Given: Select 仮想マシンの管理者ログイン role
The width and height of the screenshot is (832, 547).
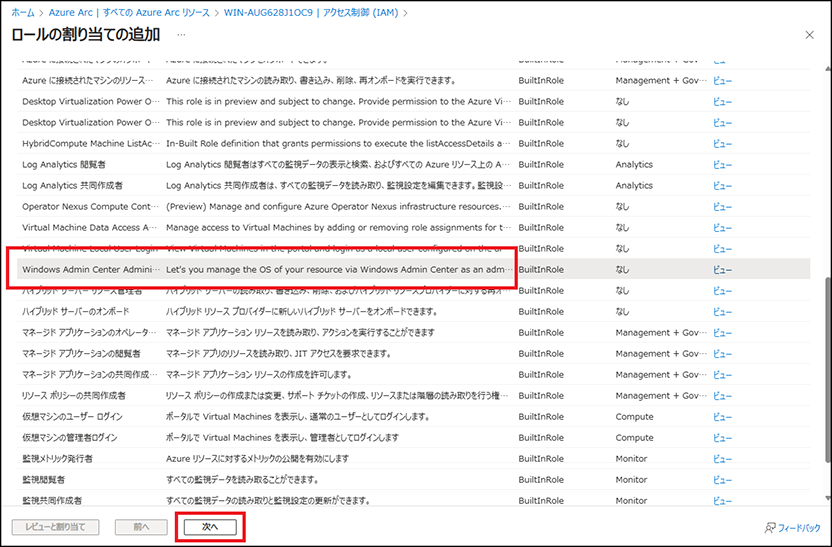Looking at the screenshot, I should coord(413,438).
